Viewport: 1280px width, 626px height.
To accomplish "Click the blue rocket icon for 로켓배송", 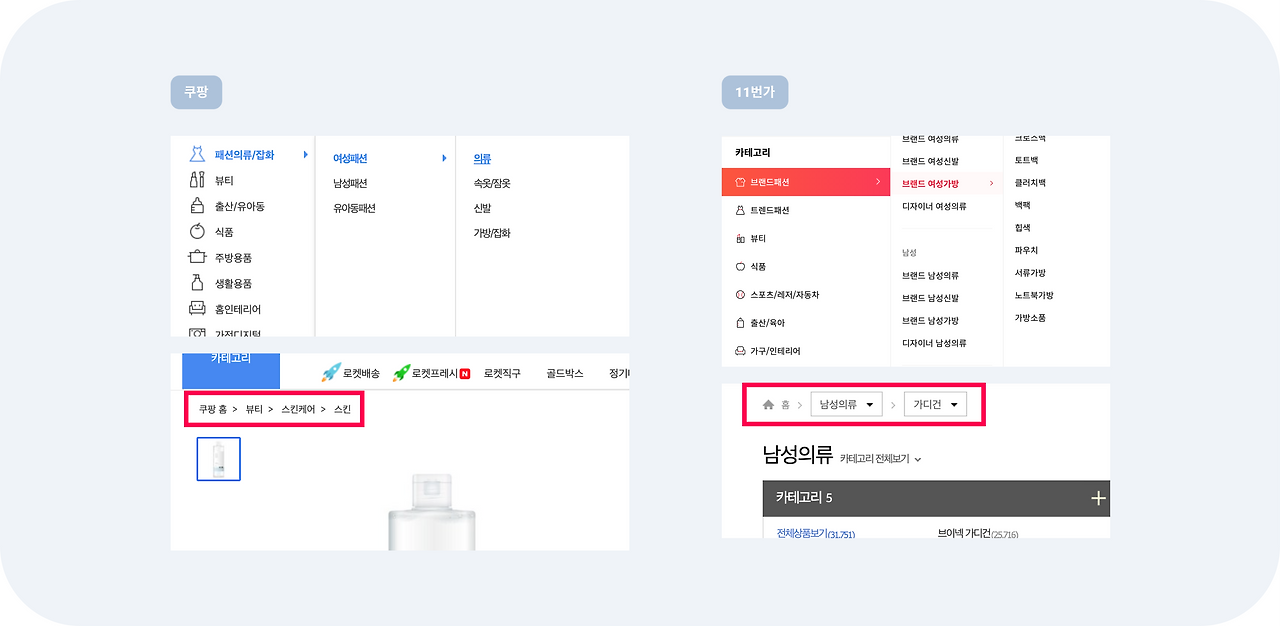I will click(x=331, y=373).
